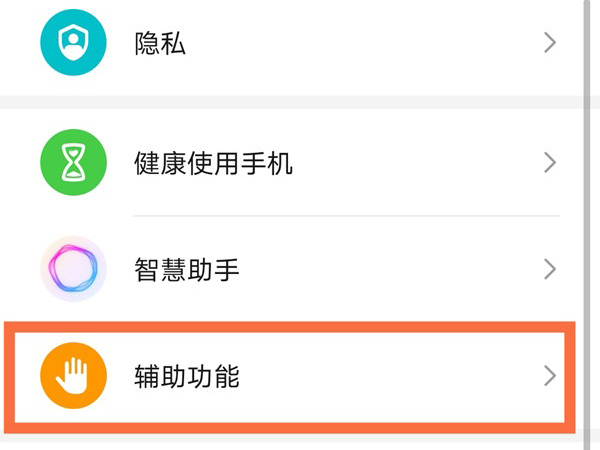600x450 pixels.
Task: Tap the green hourglass Digital Balance icon
Action: point(73,162)
